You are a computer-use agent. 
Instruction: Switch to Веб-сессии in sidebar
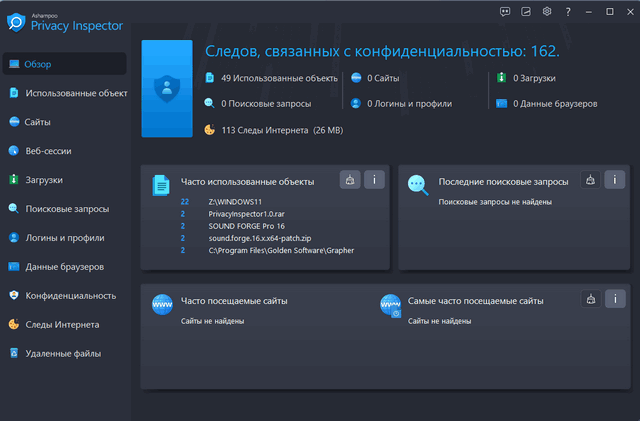(x=48, y=151)
